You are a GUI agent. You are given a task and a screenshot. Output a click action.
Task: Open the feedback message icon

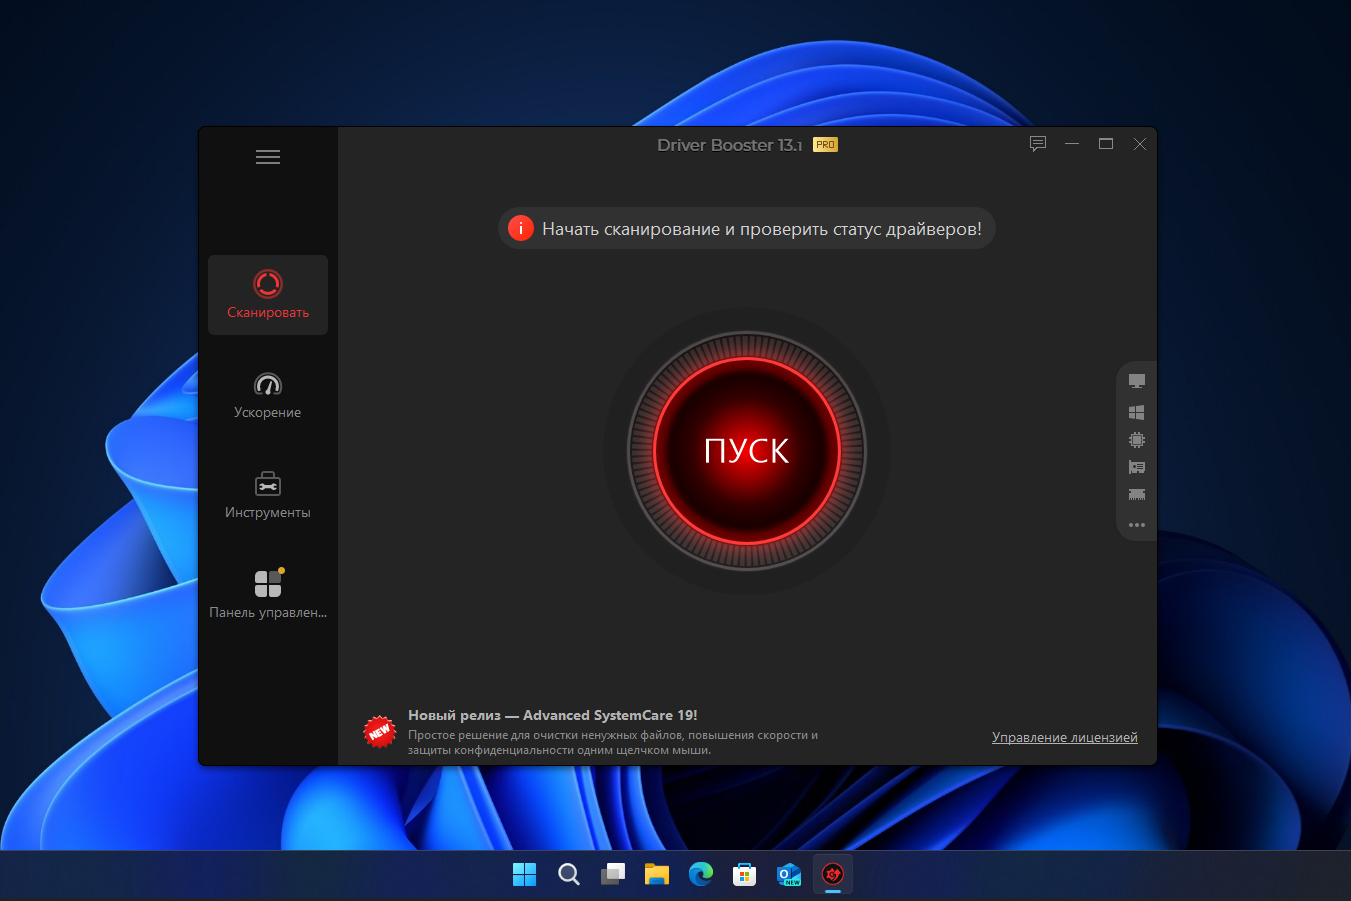[x=1037, y=143]
